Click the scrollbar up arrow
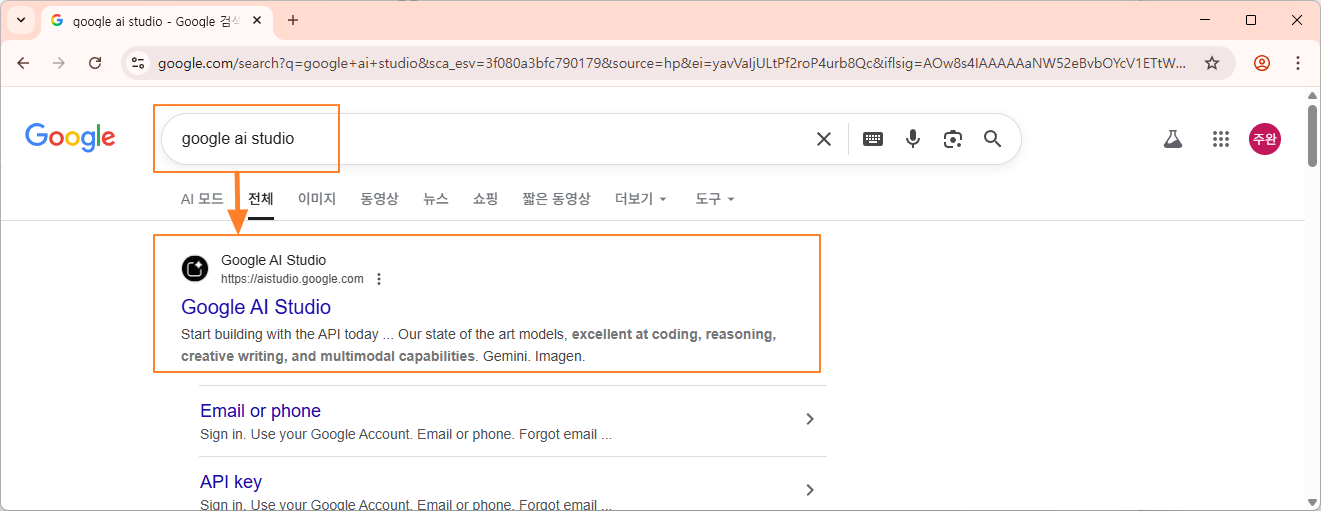Screen dimensions: 1321x511 tap(1313, 94)
